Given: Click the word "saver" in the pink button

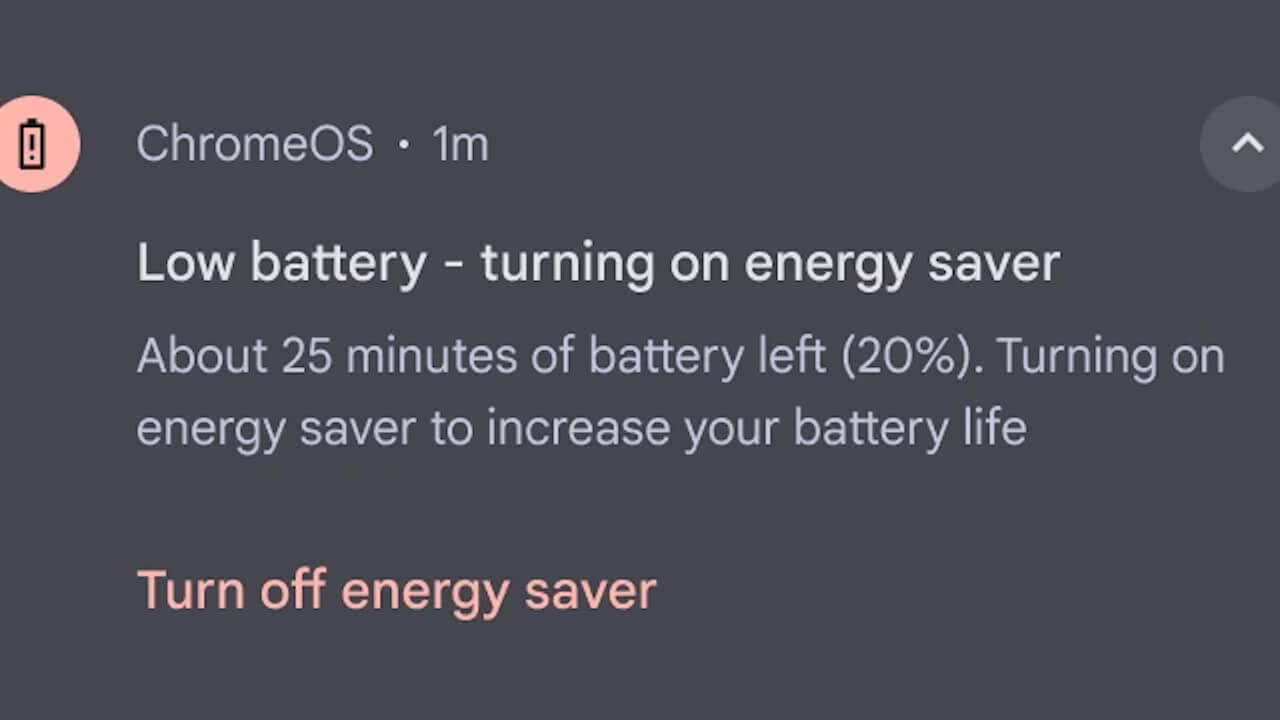Looking at the screenshot, I should [590, 590].
